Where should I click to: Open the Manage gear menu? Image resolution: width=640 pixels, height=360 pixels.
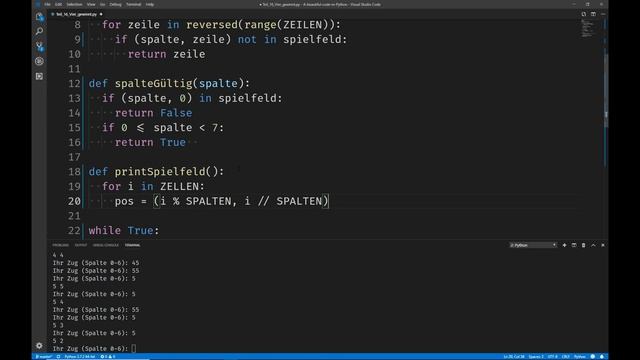tap(39, 345)
